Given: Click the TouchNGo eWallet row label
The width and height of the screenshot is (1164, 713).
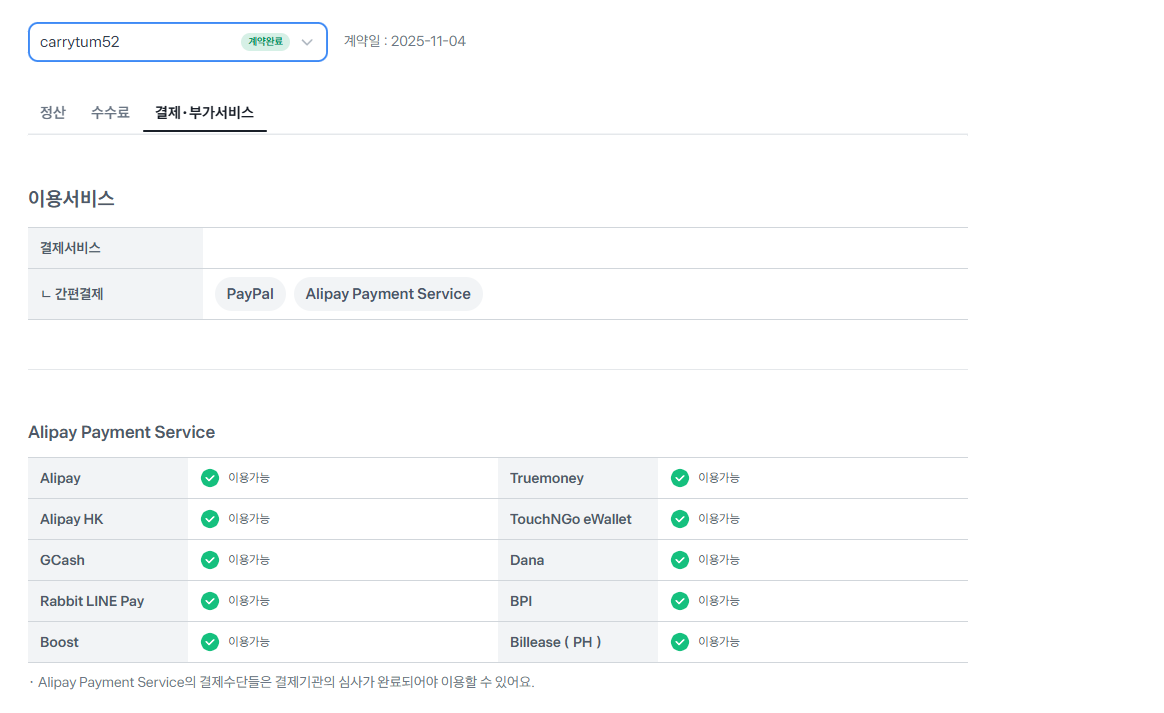Looking at the screenshot, I should click(x=570, y=519).
